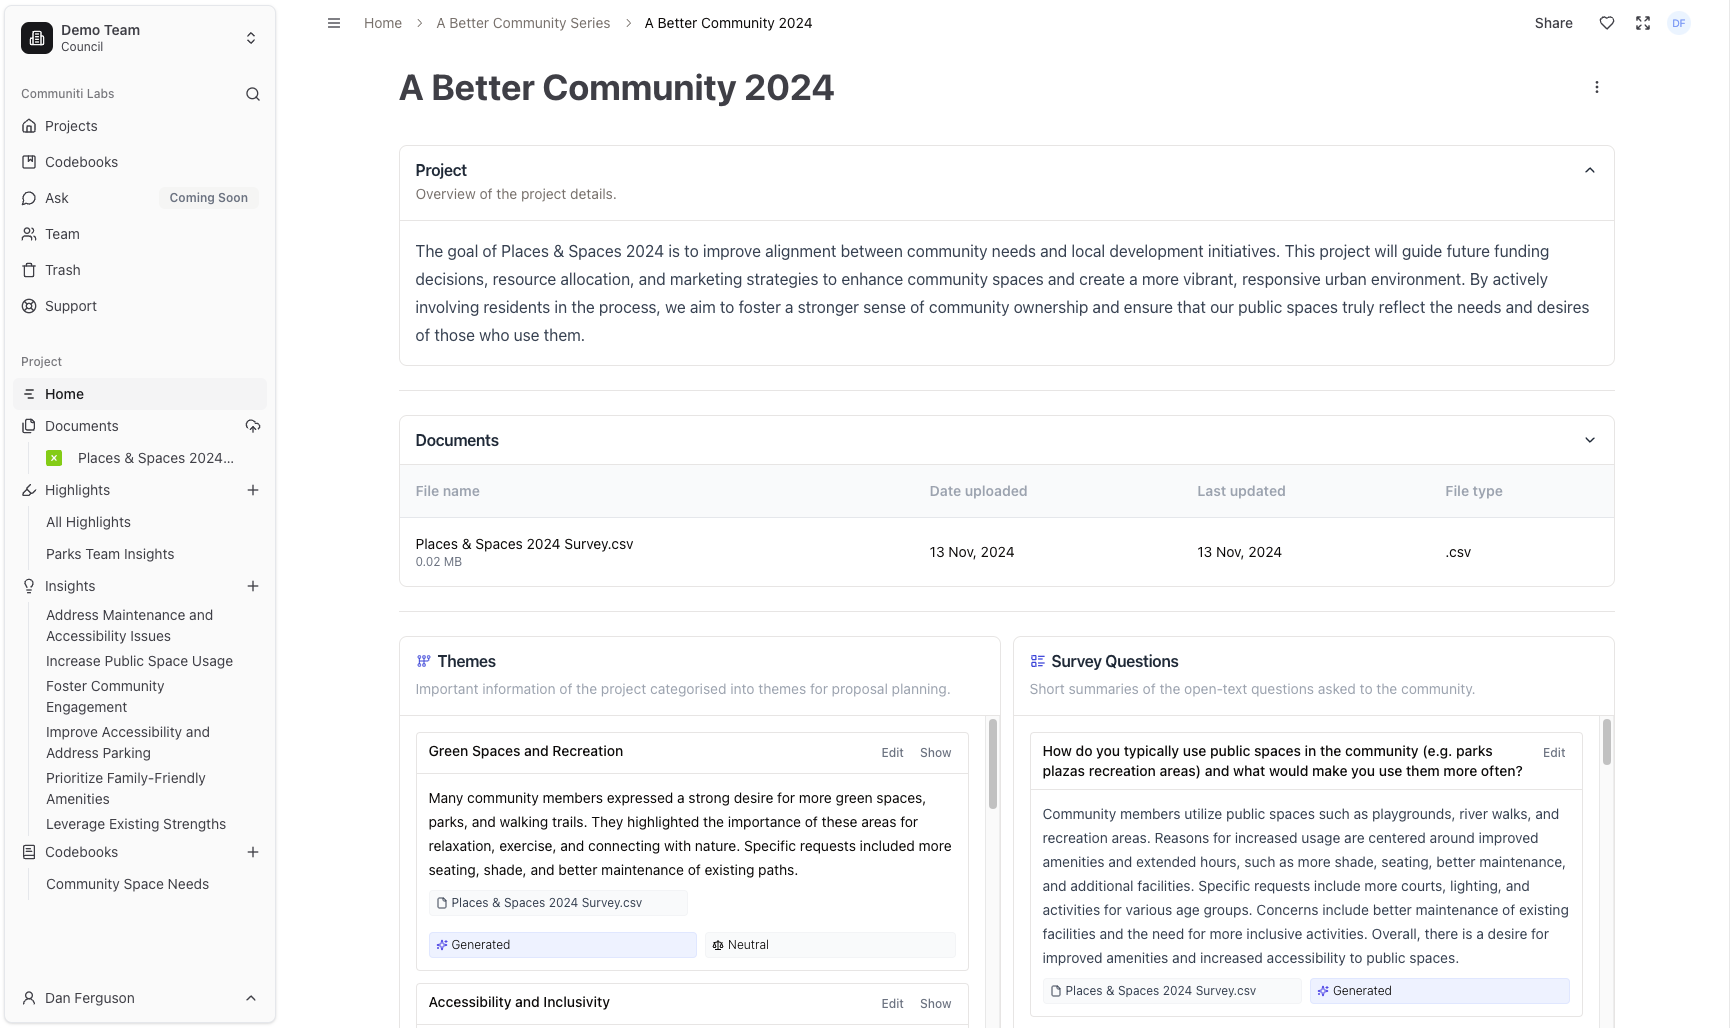
Task: Add a new highlight with plus icon
Action: [253, 490]
